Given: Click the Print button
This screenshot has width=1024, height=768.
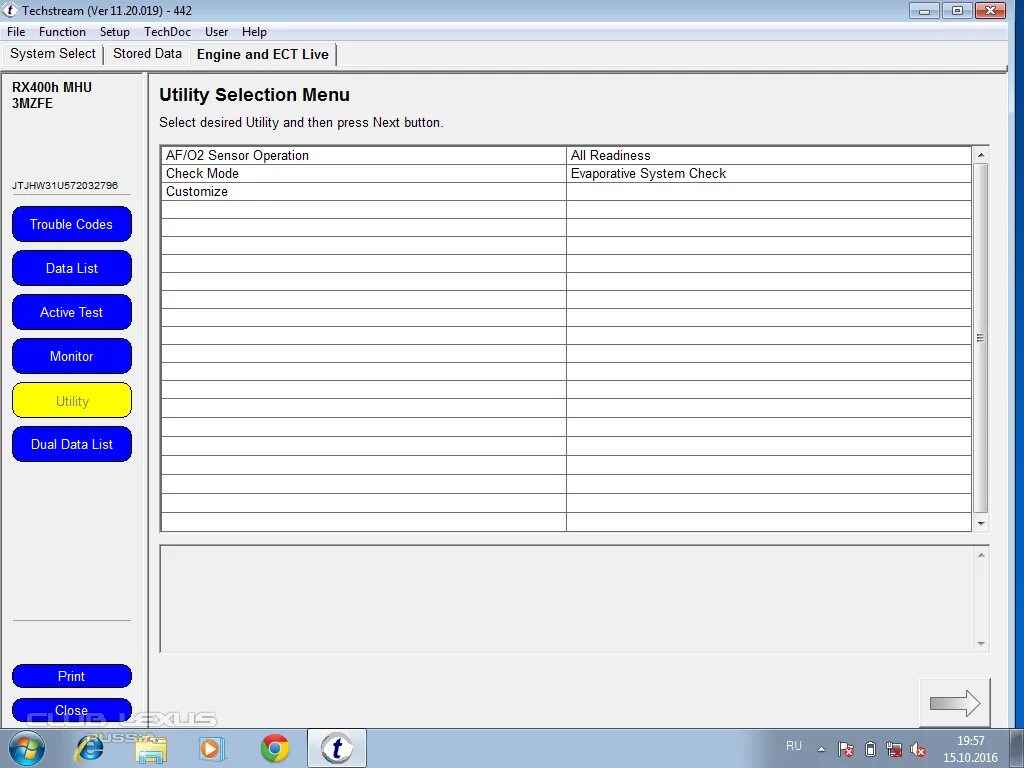Looking at the screenshot, I should [x=72, y=676].
